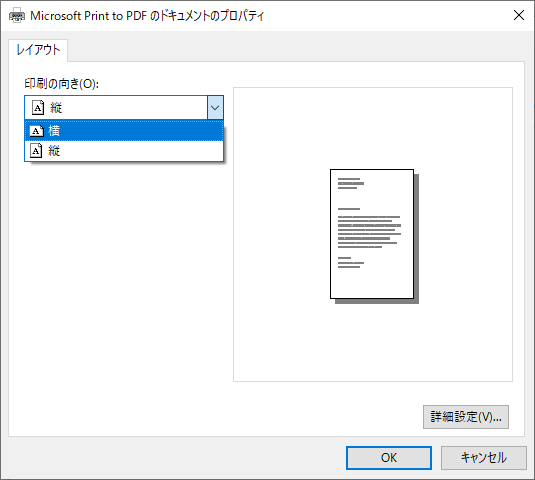Click blank area below the orientation list
The height and width of the screenshot is (480, 535).
pos(123,273)
